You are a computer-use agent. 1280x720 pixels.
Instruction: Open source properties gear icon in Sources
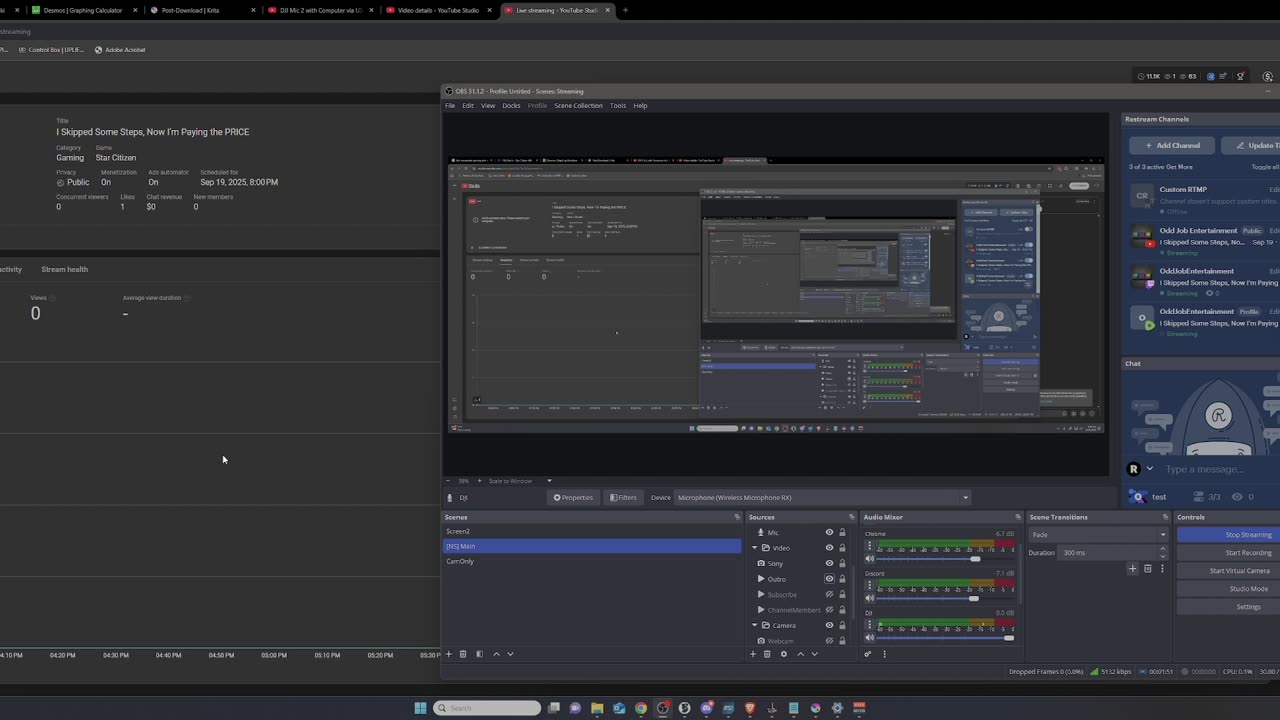coord(784,654)
